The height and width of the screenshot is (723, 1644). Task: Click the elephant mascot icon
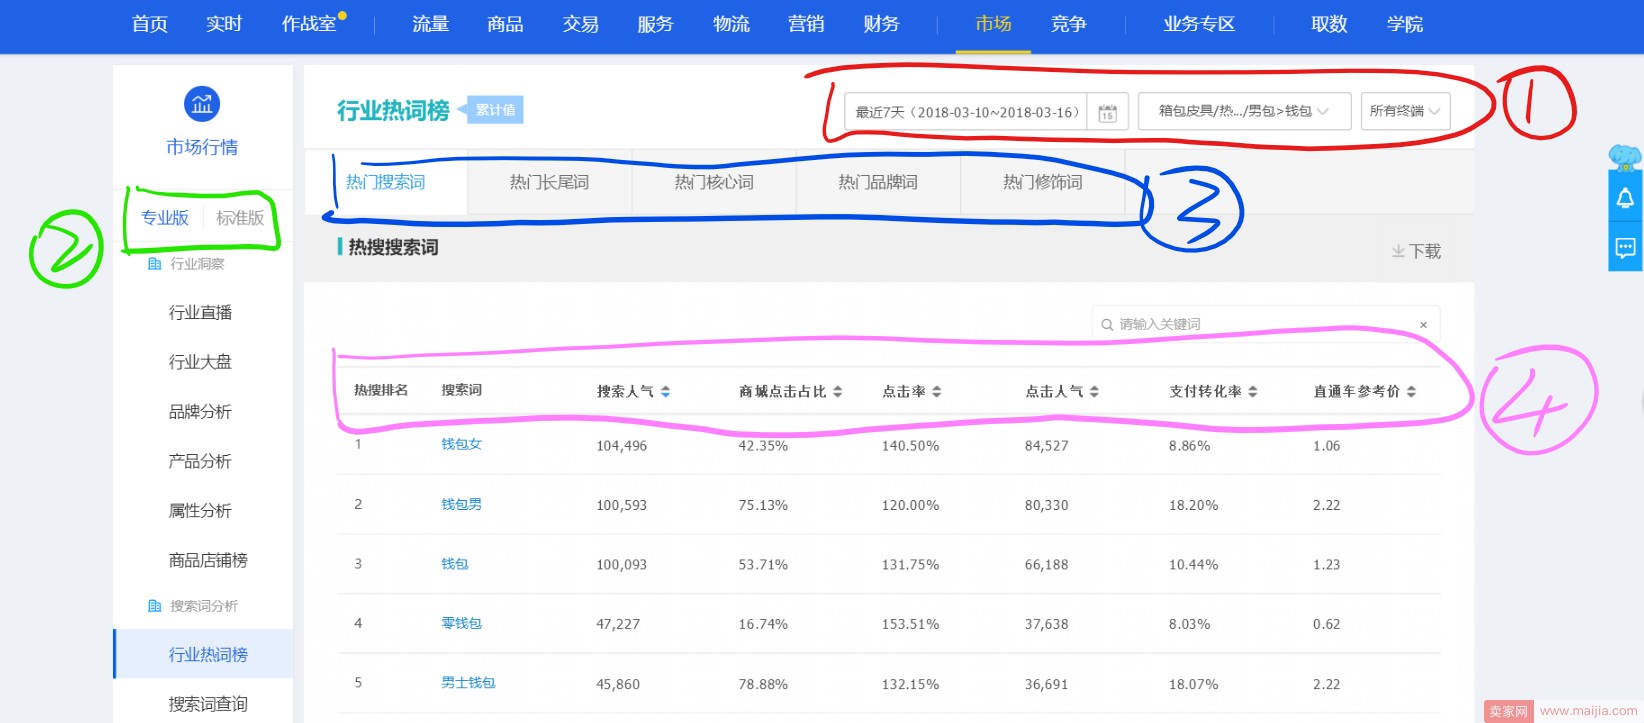[x=1625, y=157]
